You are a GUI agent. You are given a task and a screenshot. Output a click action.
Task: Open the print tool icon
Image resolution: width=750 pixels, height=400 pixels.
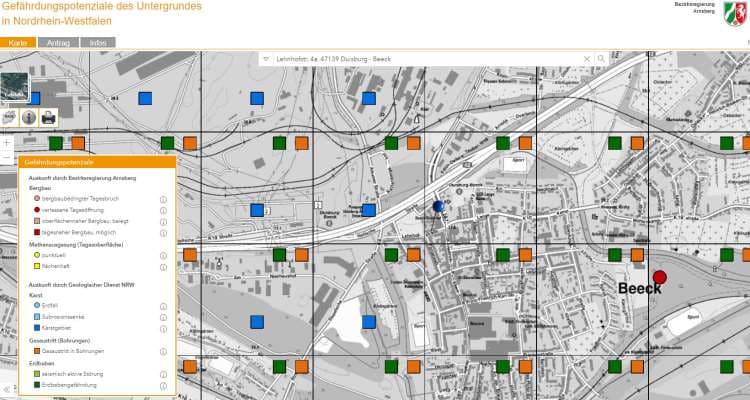click(x=48, y=118)
